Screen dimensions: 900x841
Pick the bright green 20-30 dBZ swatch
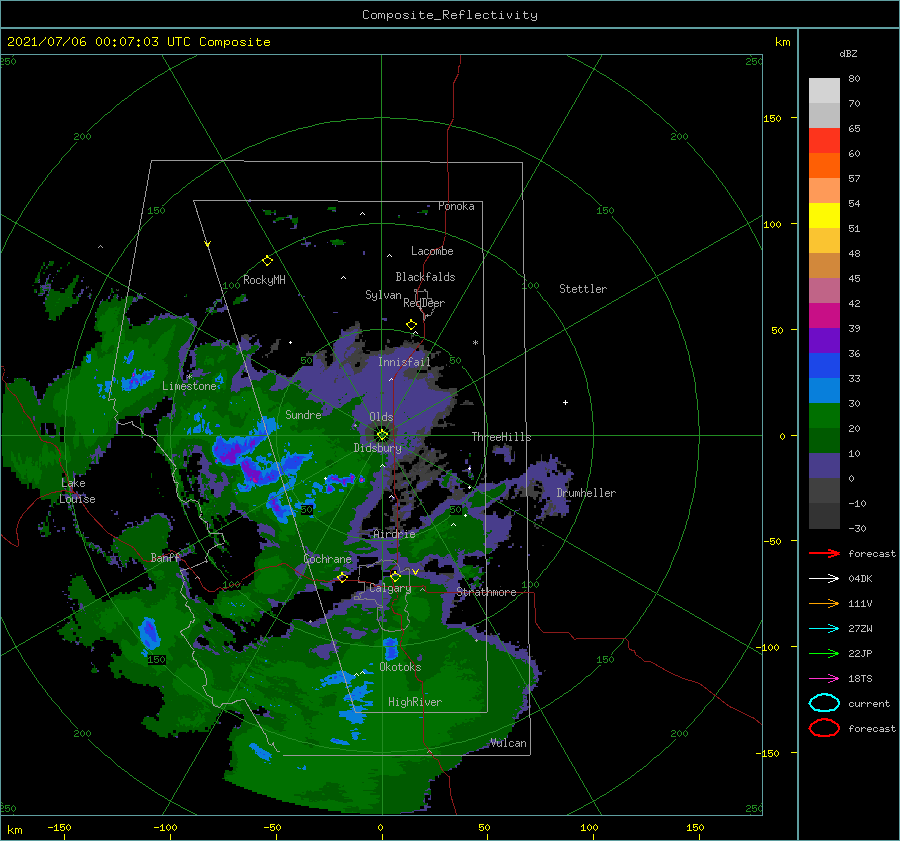[824, 415]
